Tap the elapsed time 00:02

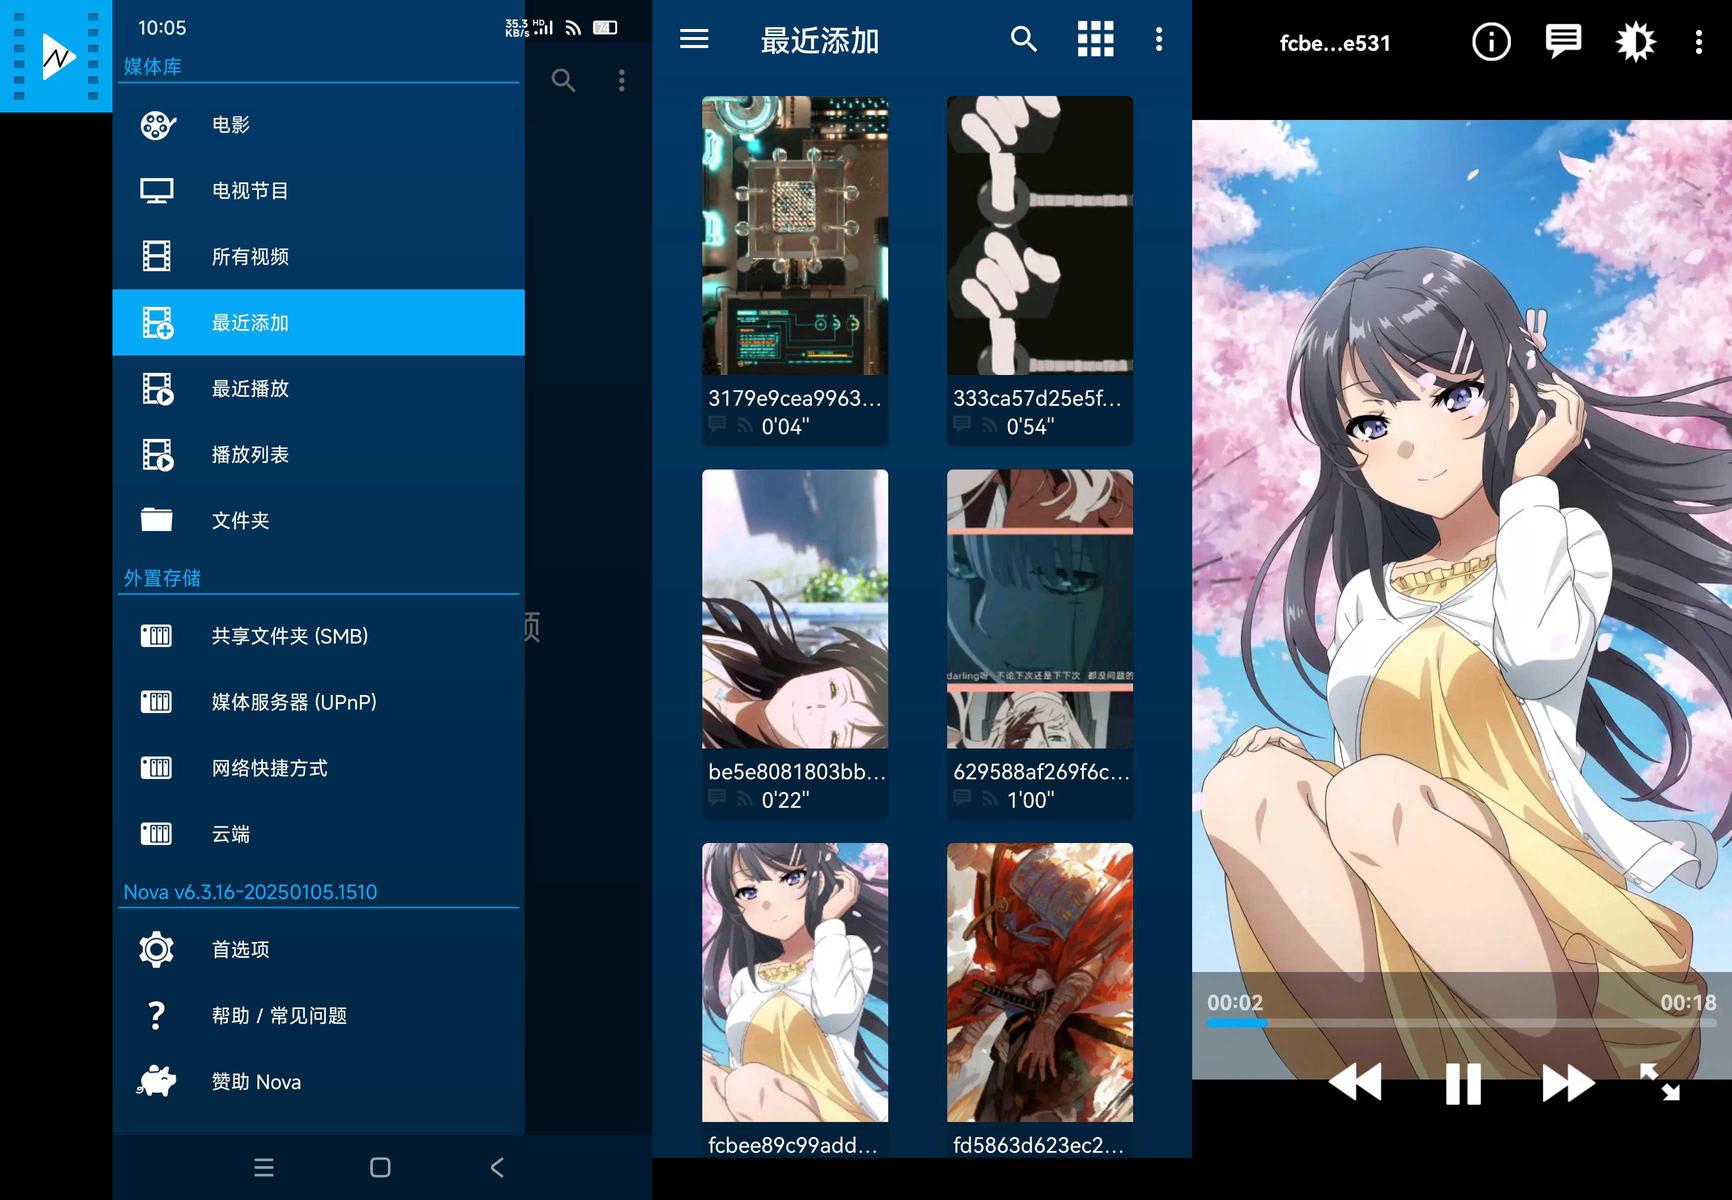pos(1235,1002)
